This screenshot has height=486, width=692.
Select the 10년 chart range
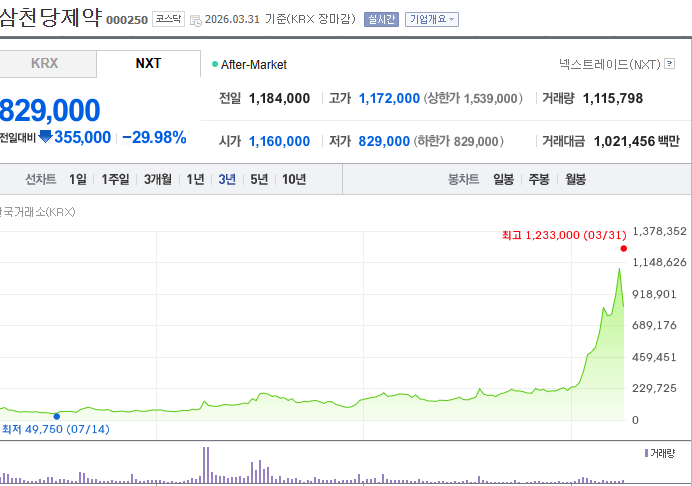click(x=294, y=179)
